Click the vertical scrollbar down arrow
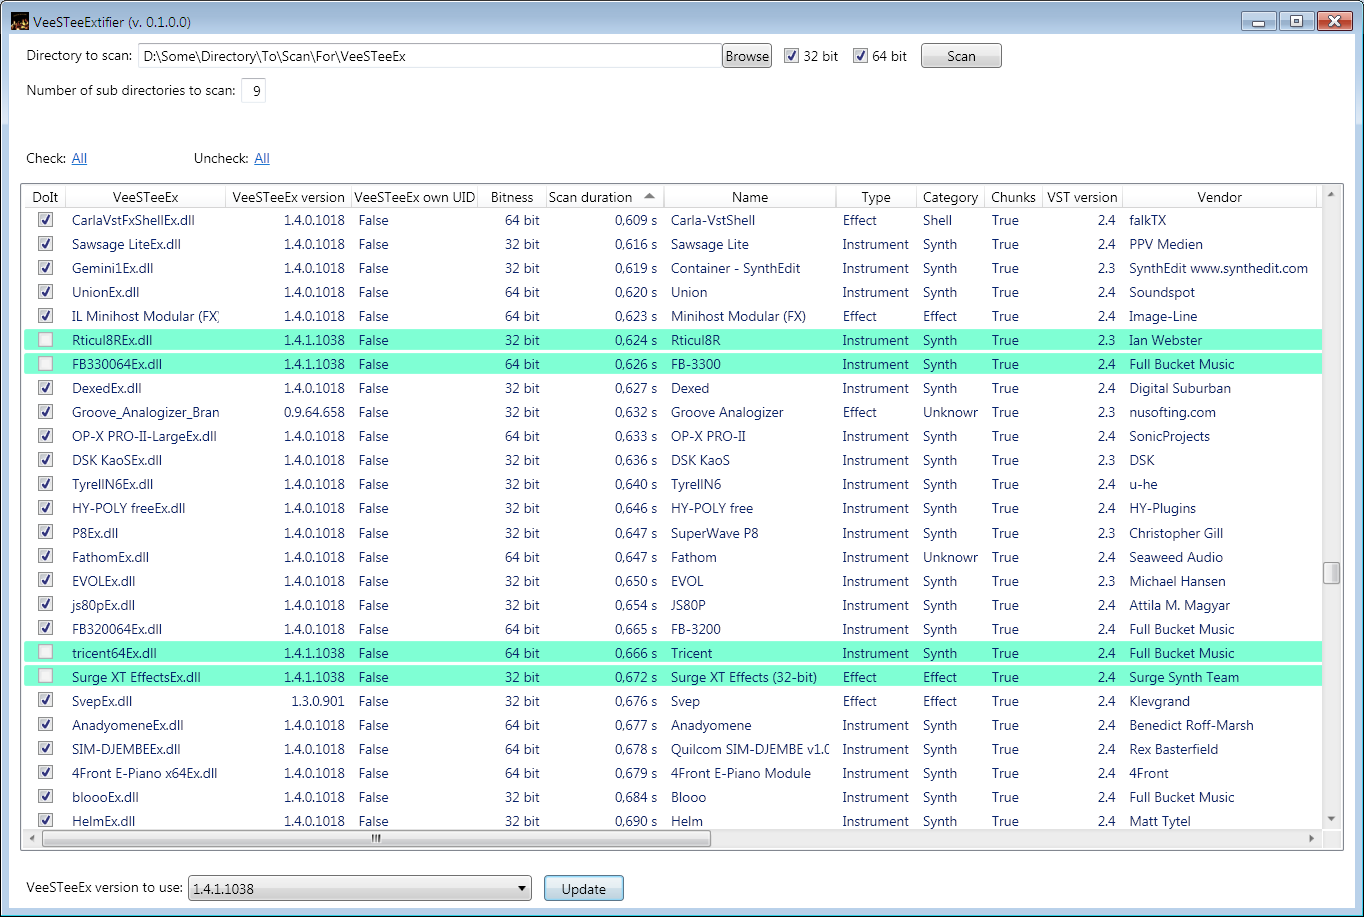 click(1331, 818)
